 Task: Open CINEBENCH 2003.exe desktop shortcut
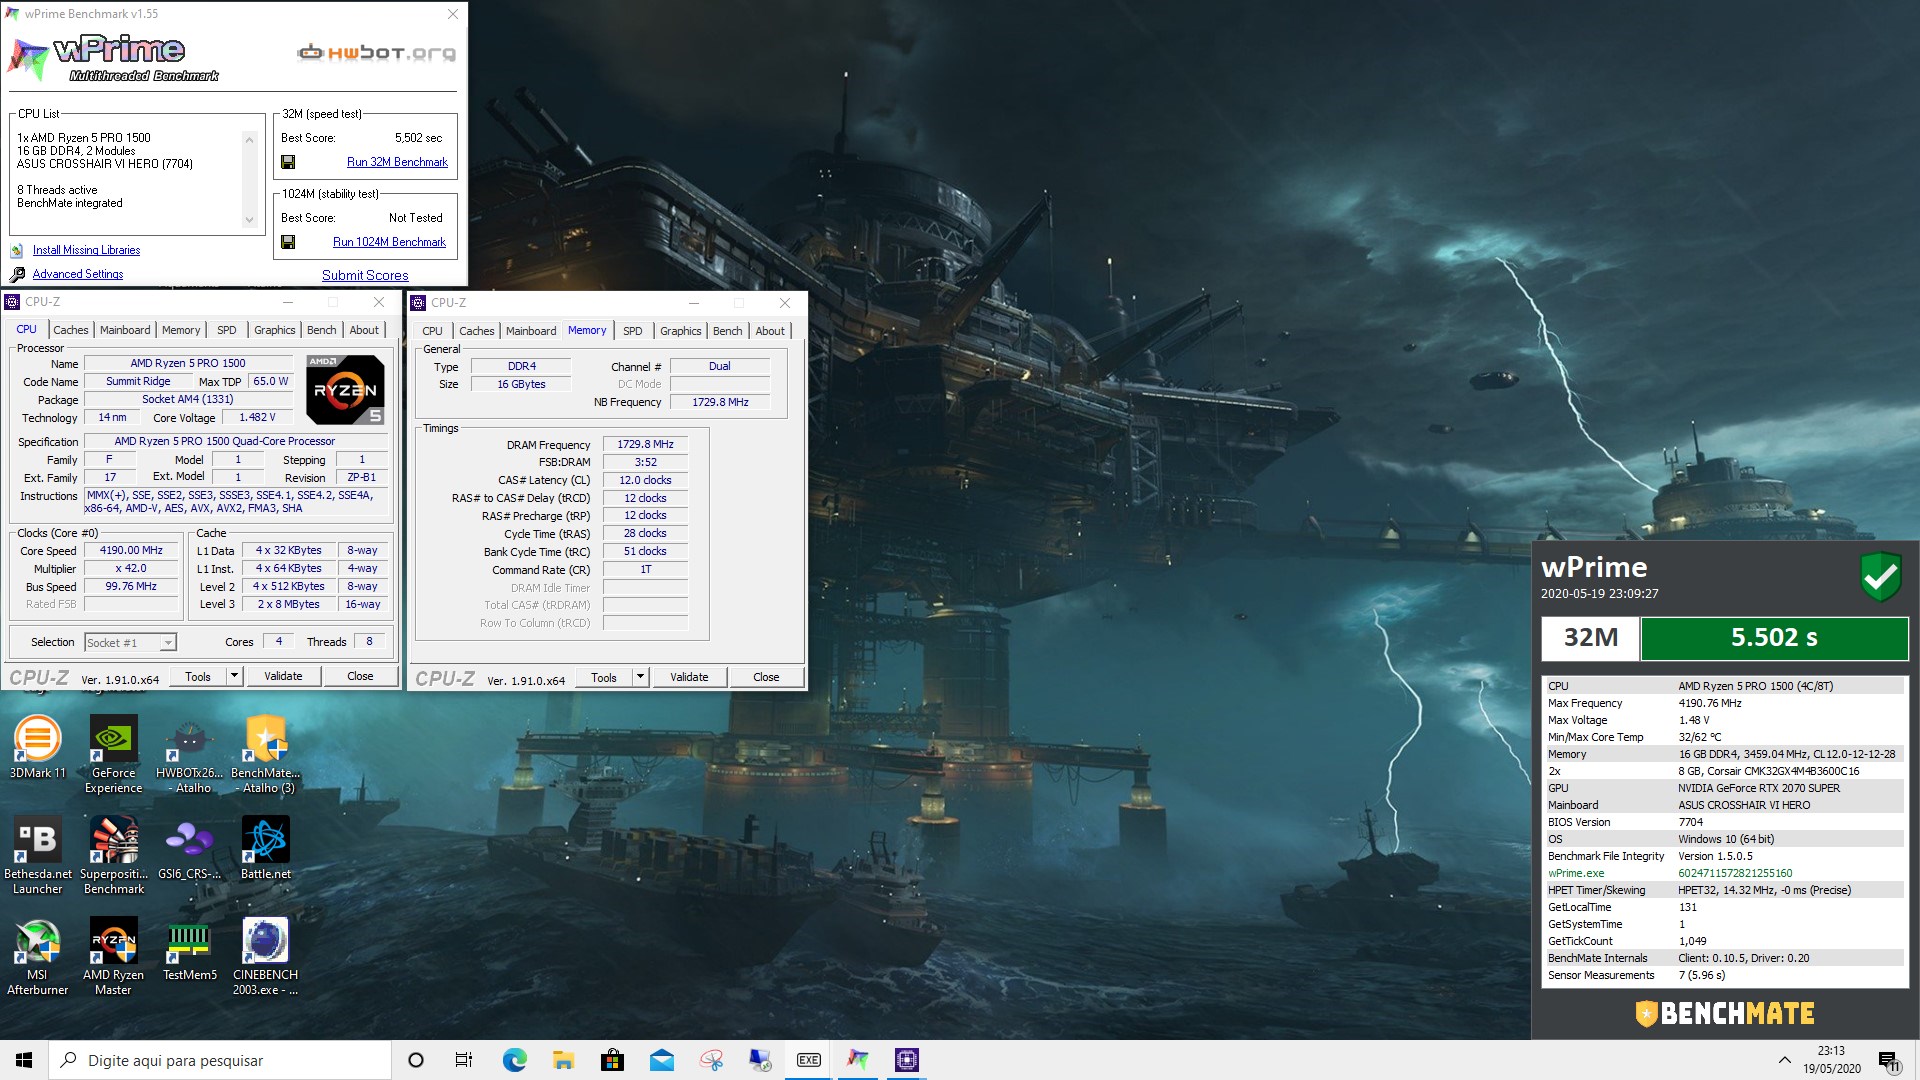265,957
